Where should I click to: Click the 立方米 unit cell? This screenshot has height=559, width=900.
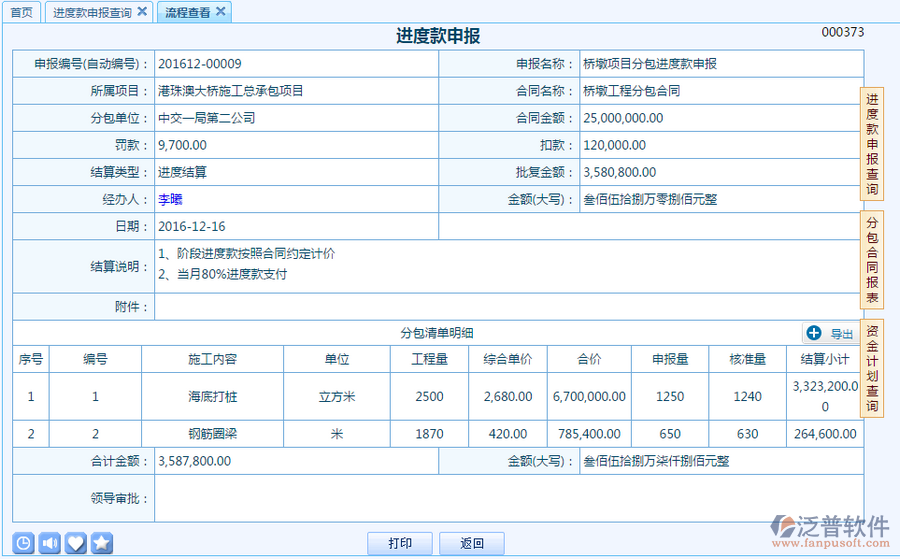tap(337, 397)
